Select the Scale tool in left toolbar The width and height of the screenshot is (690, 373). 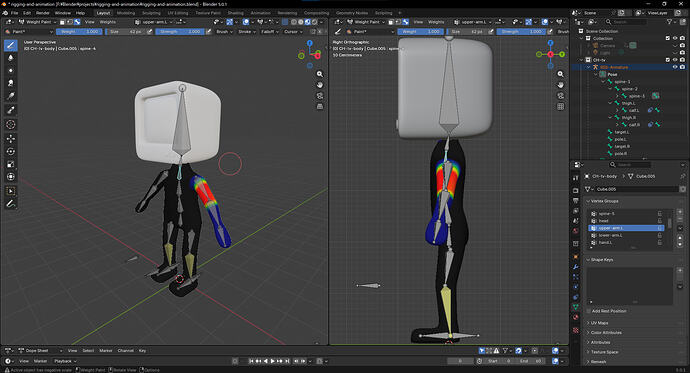pyautogui.click(x=11, y=164)
